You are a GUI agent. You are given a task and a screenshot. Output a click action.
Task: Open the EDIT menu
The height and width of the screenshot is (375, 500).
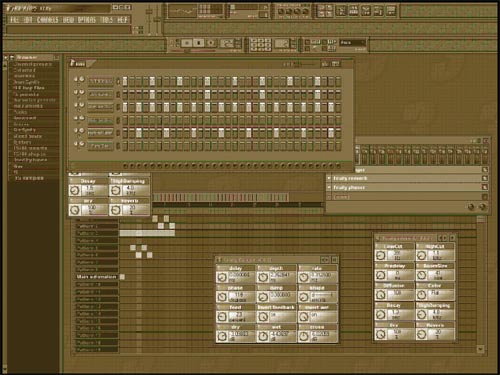(28, 20)
